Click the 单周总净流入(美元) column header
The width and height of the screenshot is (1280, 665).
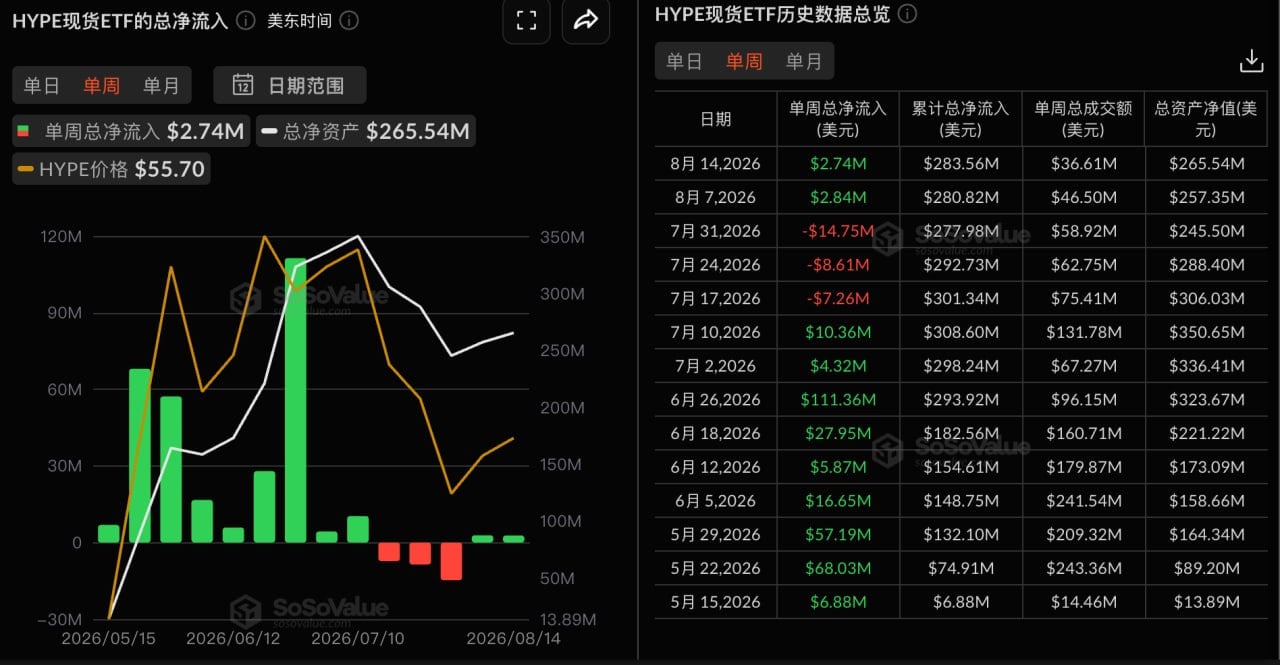pyautogui.click(x=838, y=119)
